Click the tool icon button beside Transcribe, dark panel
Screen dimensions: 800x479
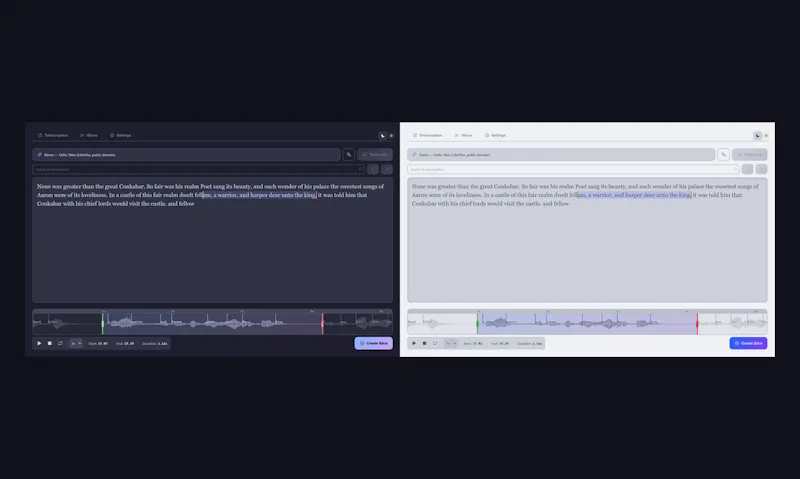tap(349, 155)
